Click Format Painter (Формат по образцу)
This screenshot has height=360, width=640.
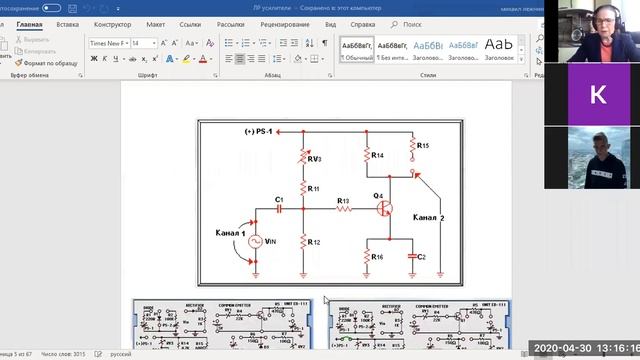46,63
